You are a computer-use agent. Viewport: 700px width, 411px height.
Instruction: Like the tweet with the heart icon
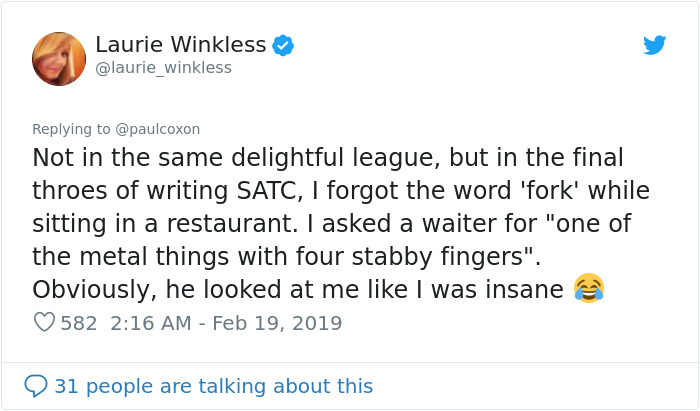tap(44, 323)
